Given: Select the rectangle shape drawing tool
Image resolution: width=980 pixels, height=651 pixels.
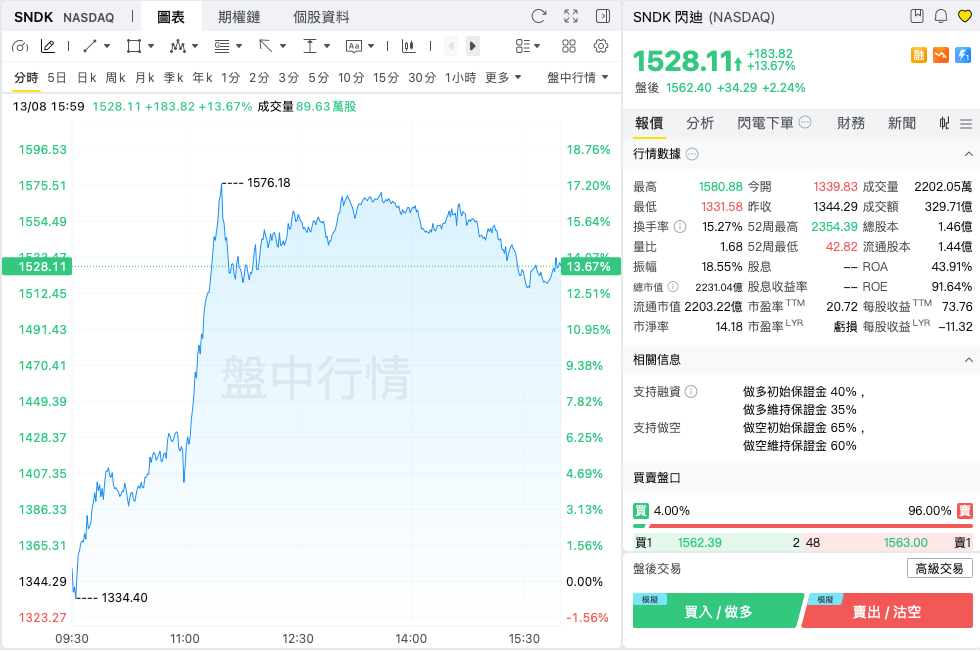Looking at the screenshot, I should (133, 46).
